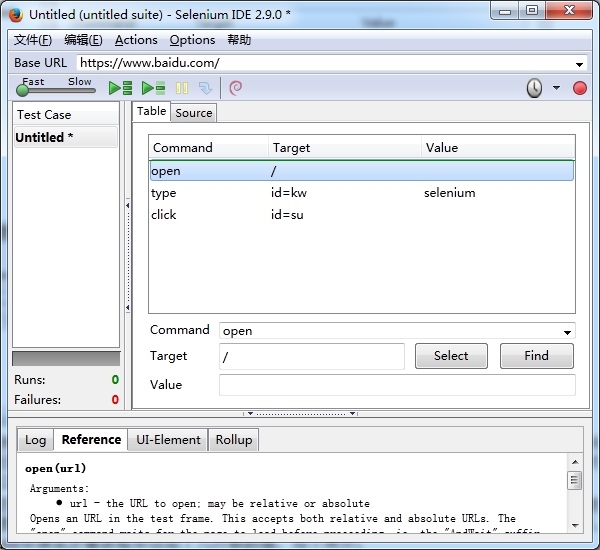Click the Select button for Target
Screen dimensions: 600x550
point(451,356)
